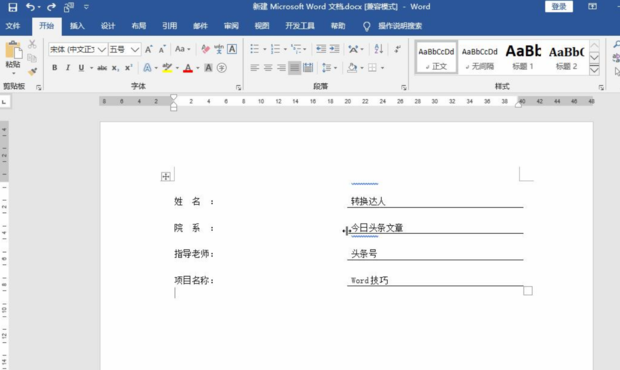This screenshot has height=370, width=620.
Task: Switch to the 布局 tab
Action: 139,26
